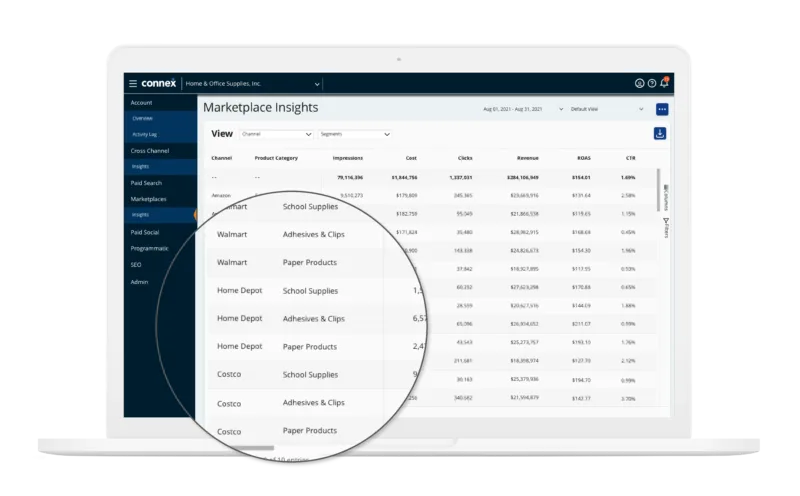
Task: Open the blue three-dots options button
Action: point(662,109)
